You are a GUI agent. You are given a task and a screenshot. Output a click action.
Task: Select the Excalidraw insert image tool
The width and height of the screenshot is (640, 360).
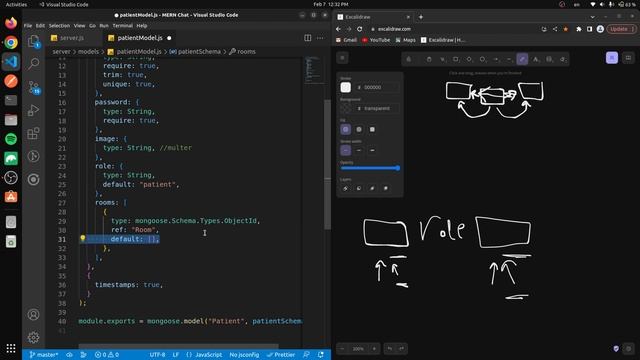coord(549,59)
